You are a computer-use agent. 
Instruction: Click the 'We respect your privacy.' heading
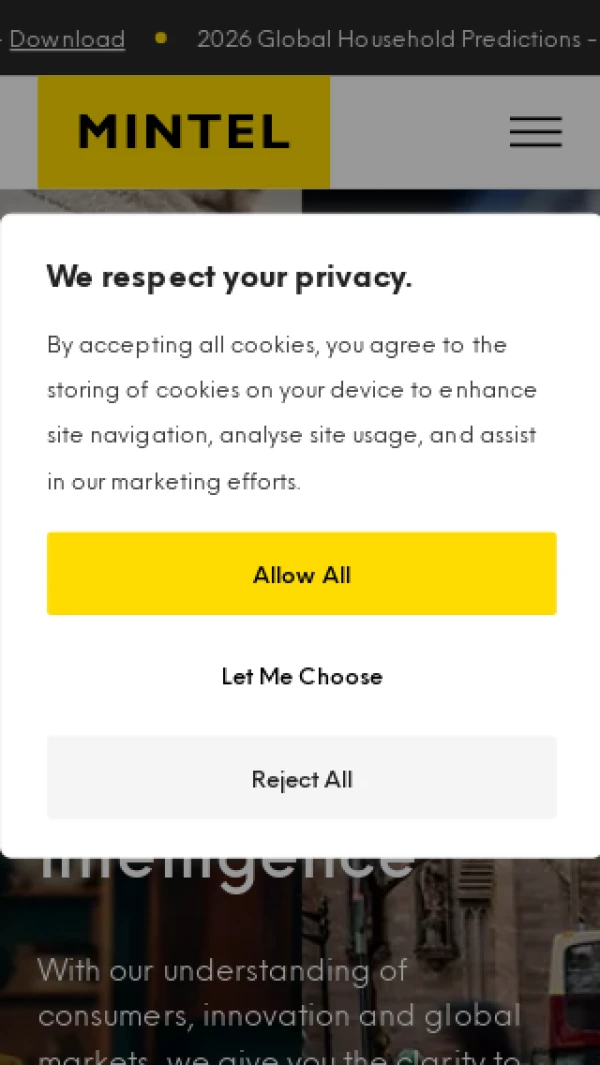coord(229,277)
